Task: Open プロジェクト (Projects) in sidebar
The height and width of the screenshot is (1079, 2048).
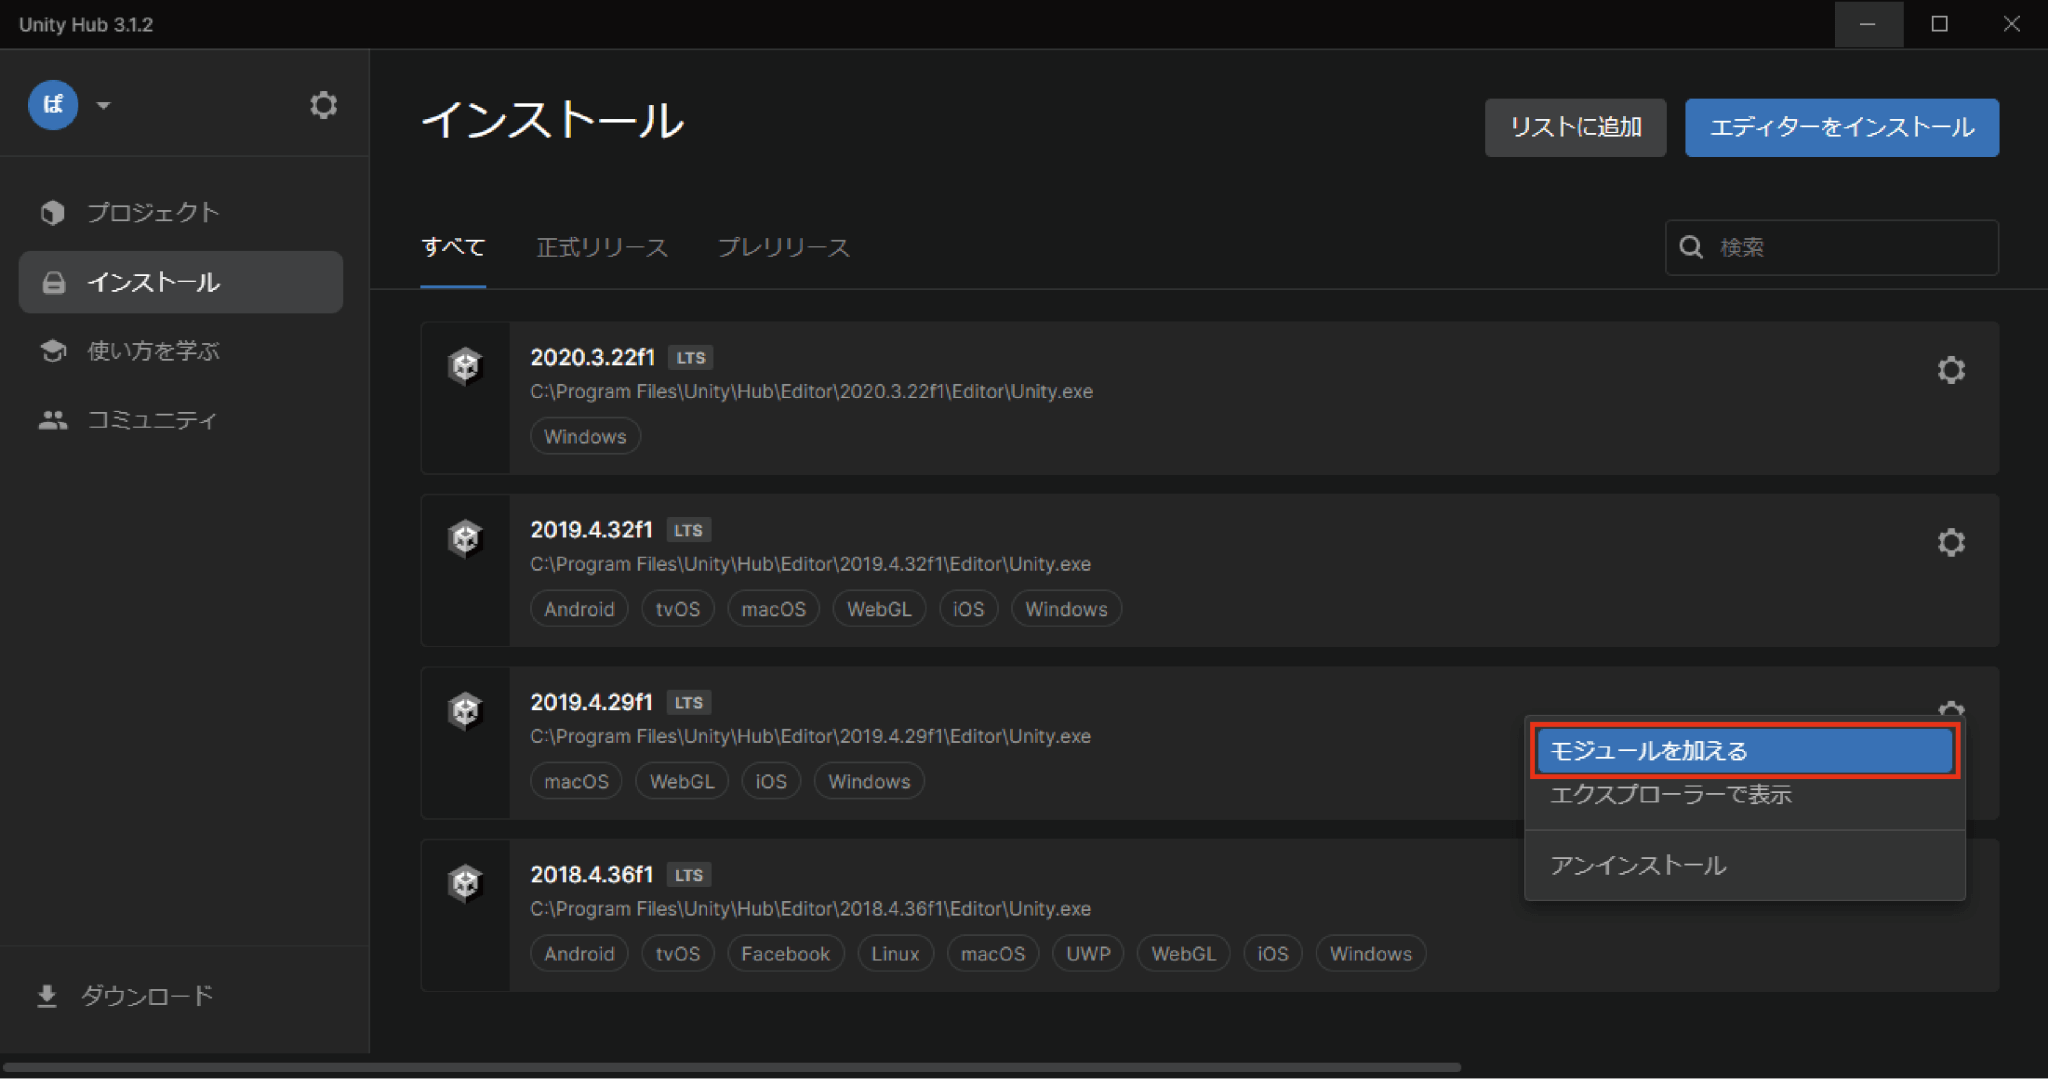Action: coord(152,212)
